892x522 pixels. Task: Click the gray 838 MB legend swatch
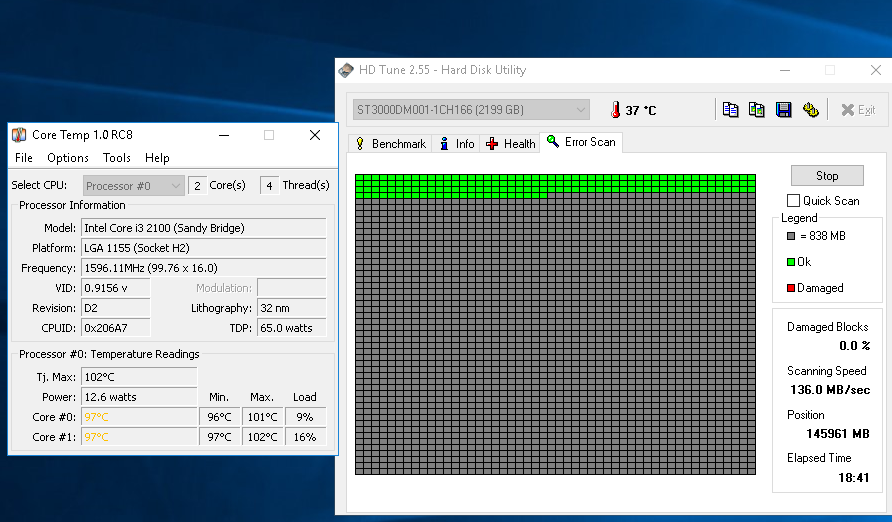click(791, 236)
